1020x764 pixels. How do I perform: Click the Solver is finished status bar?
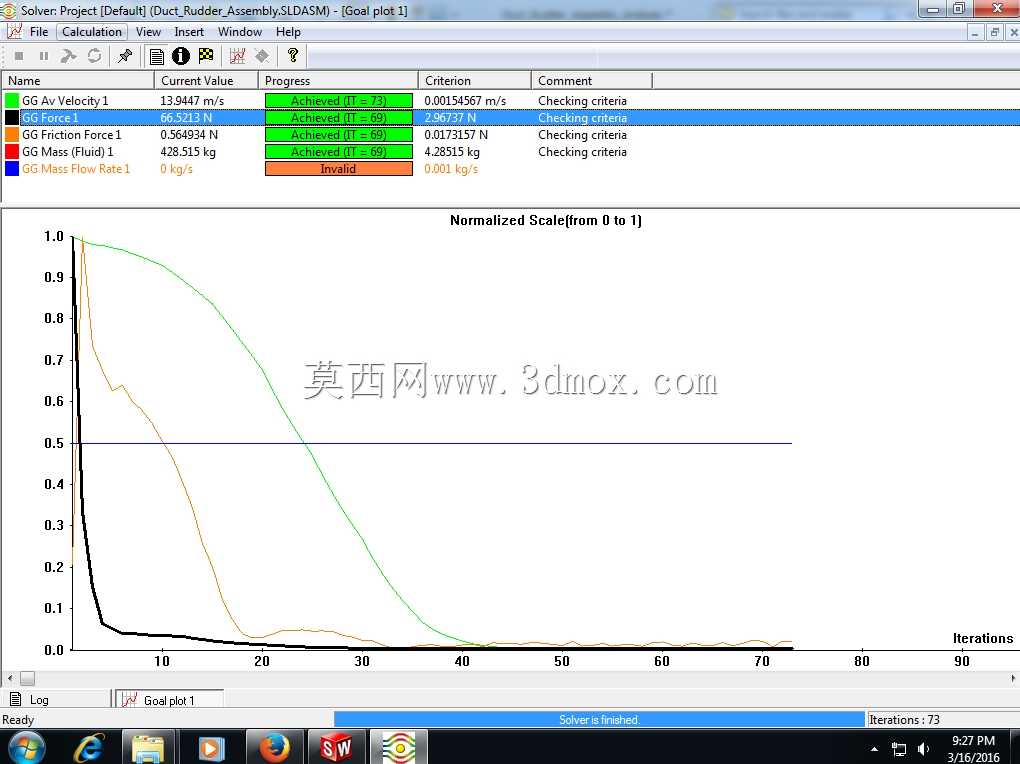point(599,720)
